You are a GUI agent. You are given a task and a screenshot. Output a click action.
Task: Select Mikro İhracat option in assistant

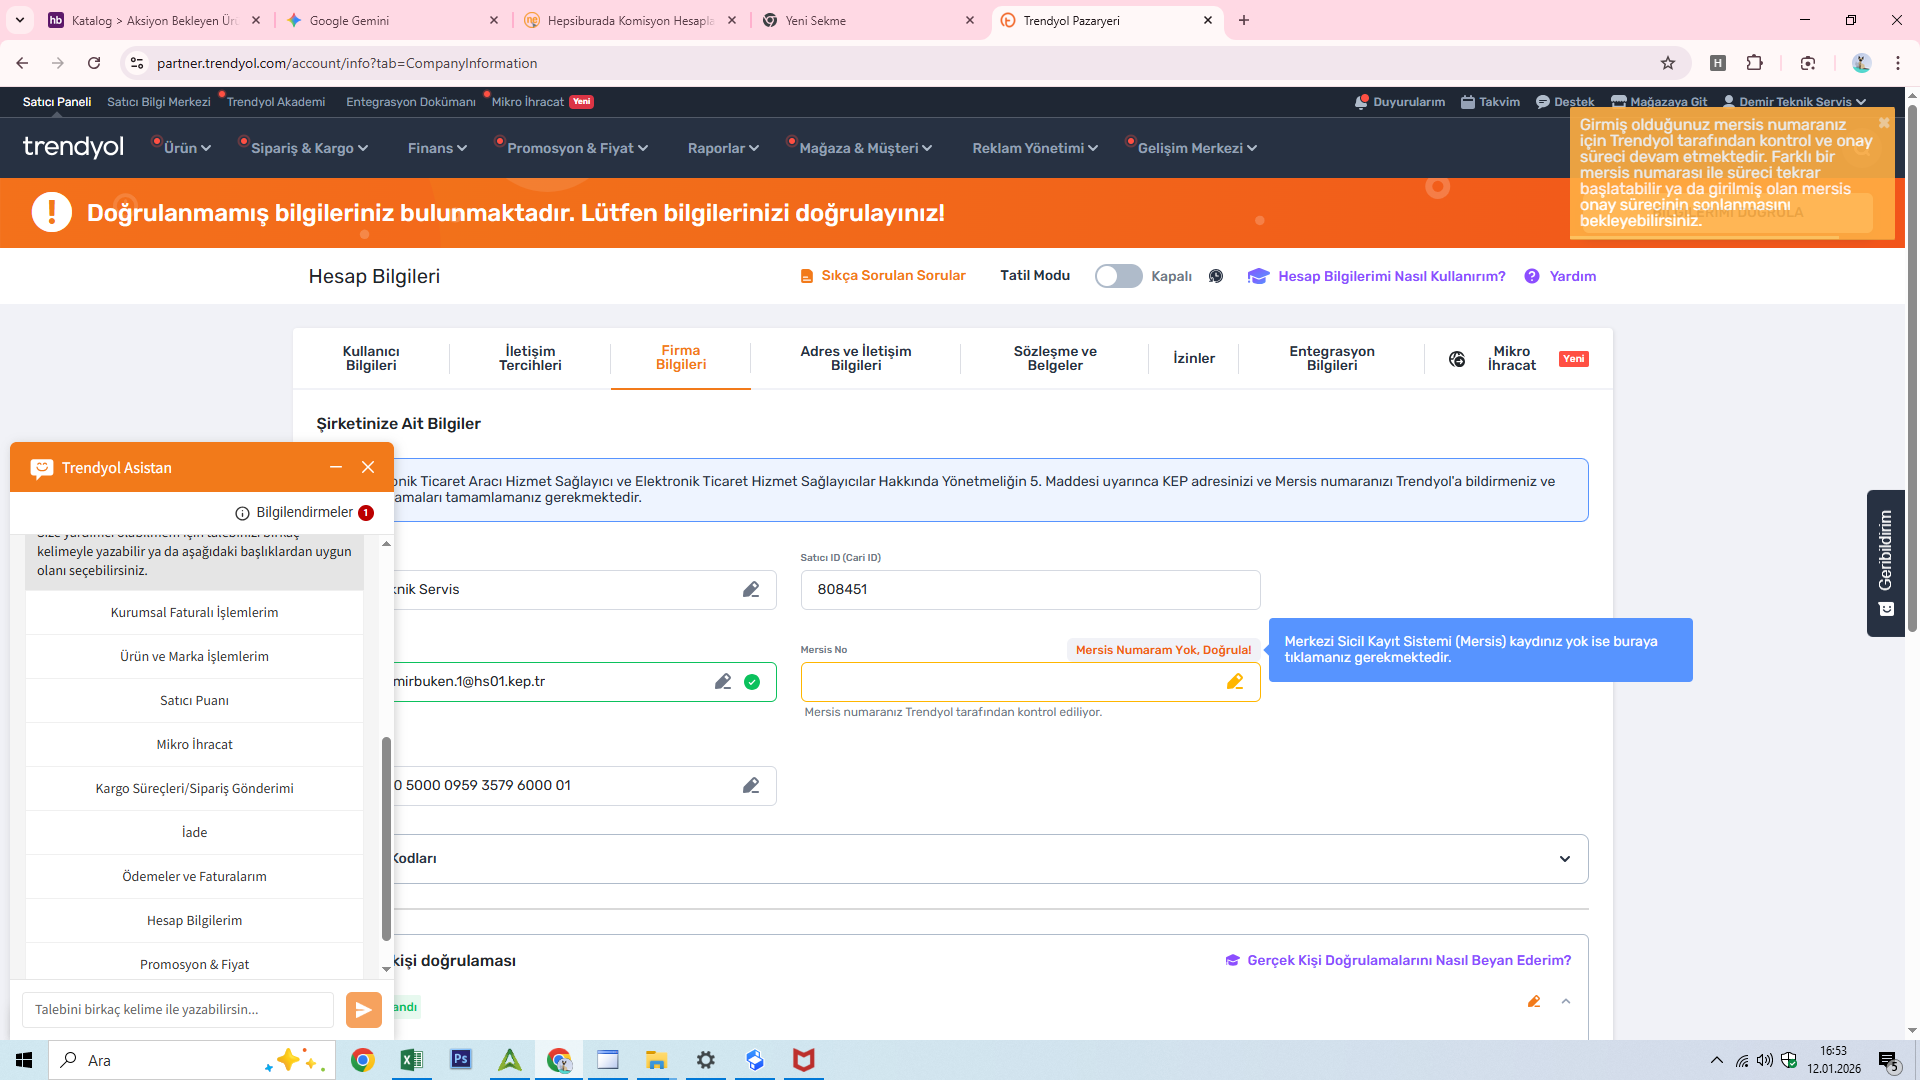coord(194,745)
